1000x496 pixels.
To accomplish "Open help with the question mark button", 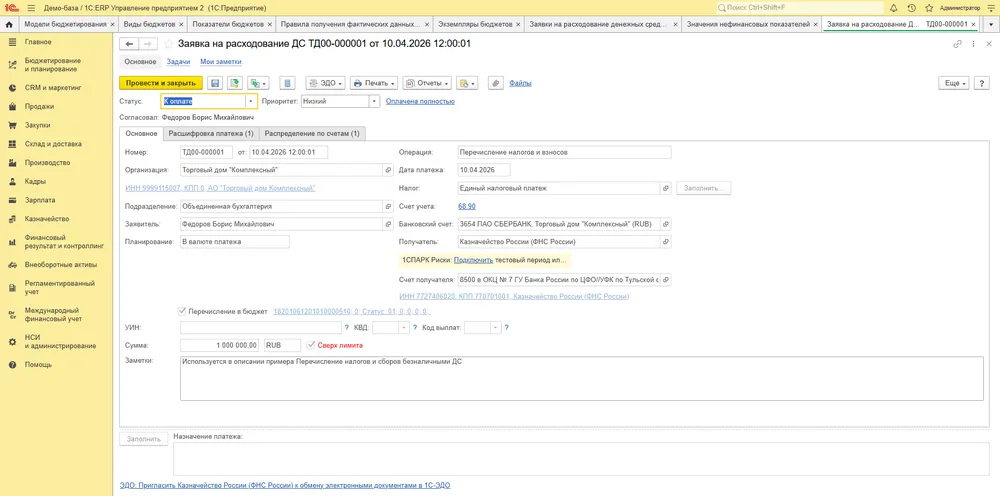I will 982,83.
